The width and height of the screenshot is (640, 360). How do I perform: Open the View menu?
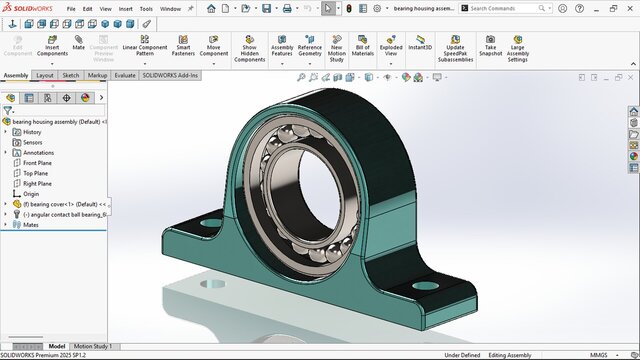pyautogui.click(x=105, y=9)
